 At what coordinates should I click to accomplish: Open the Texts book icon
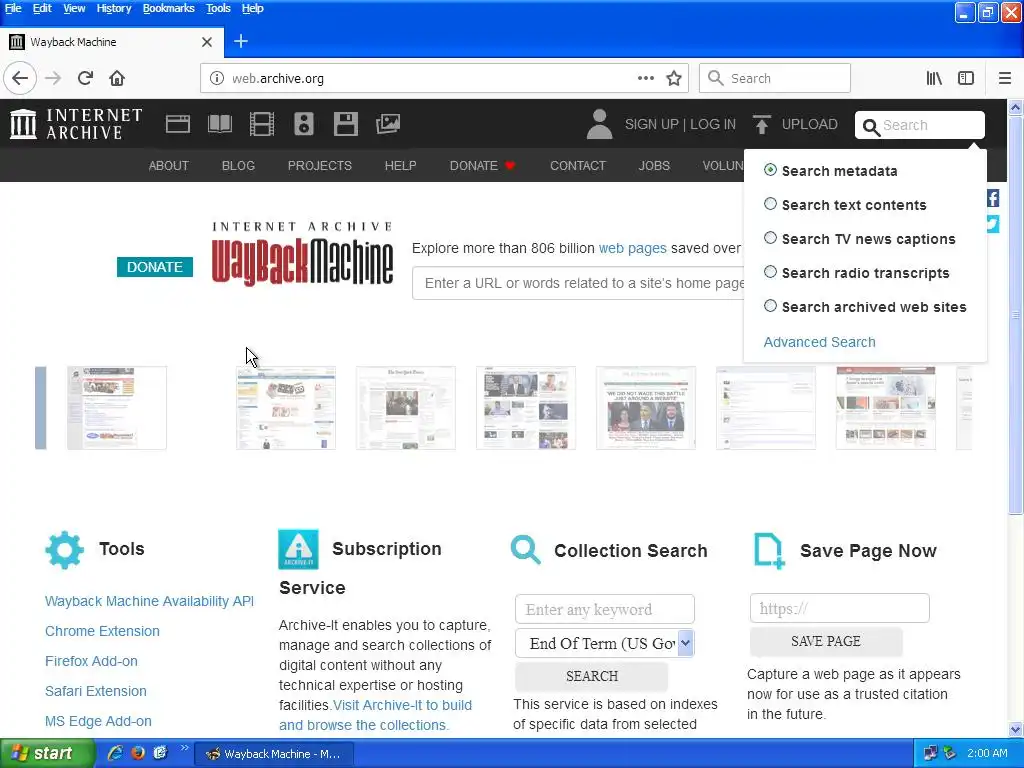click(x=219, y=124)
